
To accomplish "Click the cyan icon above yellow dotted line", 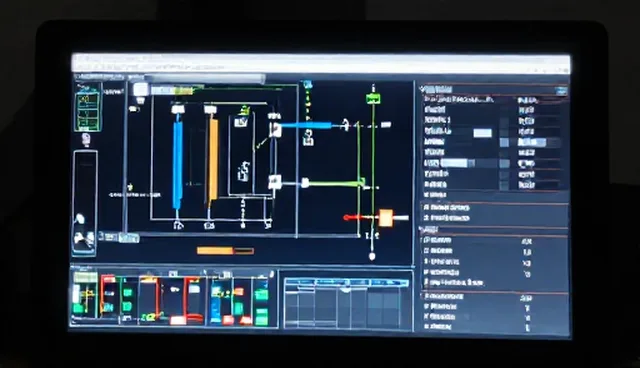I will pyautogui.click(x=307, y=85).
